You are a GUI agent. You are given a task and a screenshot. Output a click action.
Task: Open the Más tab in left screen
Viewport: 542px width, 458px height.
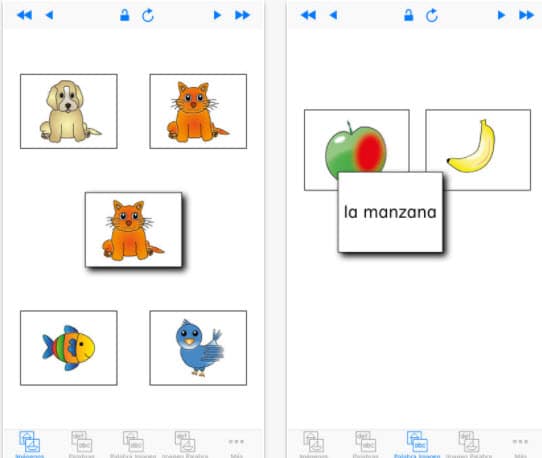pos(236,445)
